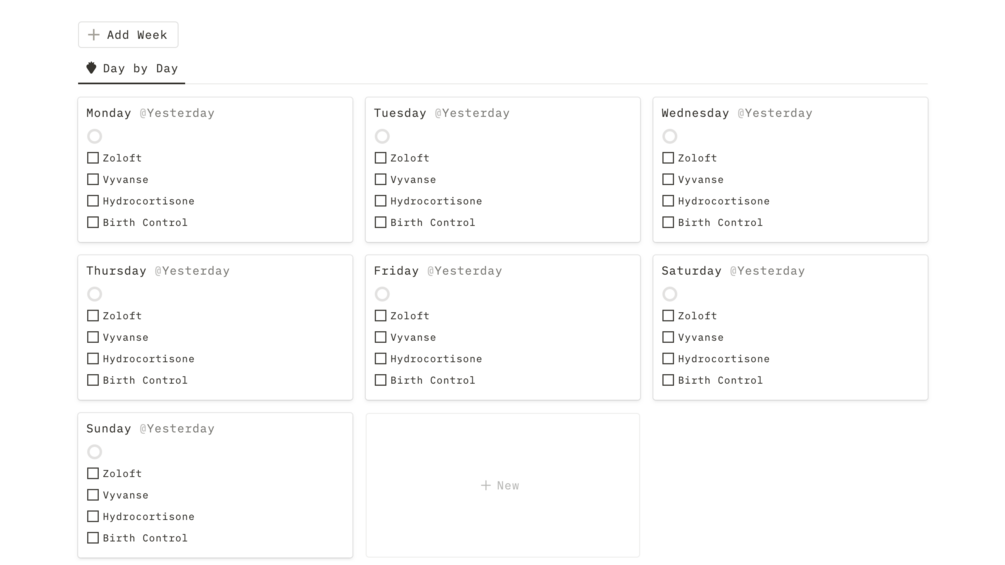Viewport: 1005px width, 565px height.
Task: Click the @Yesterday date on Monday
Action: point(177,113)
